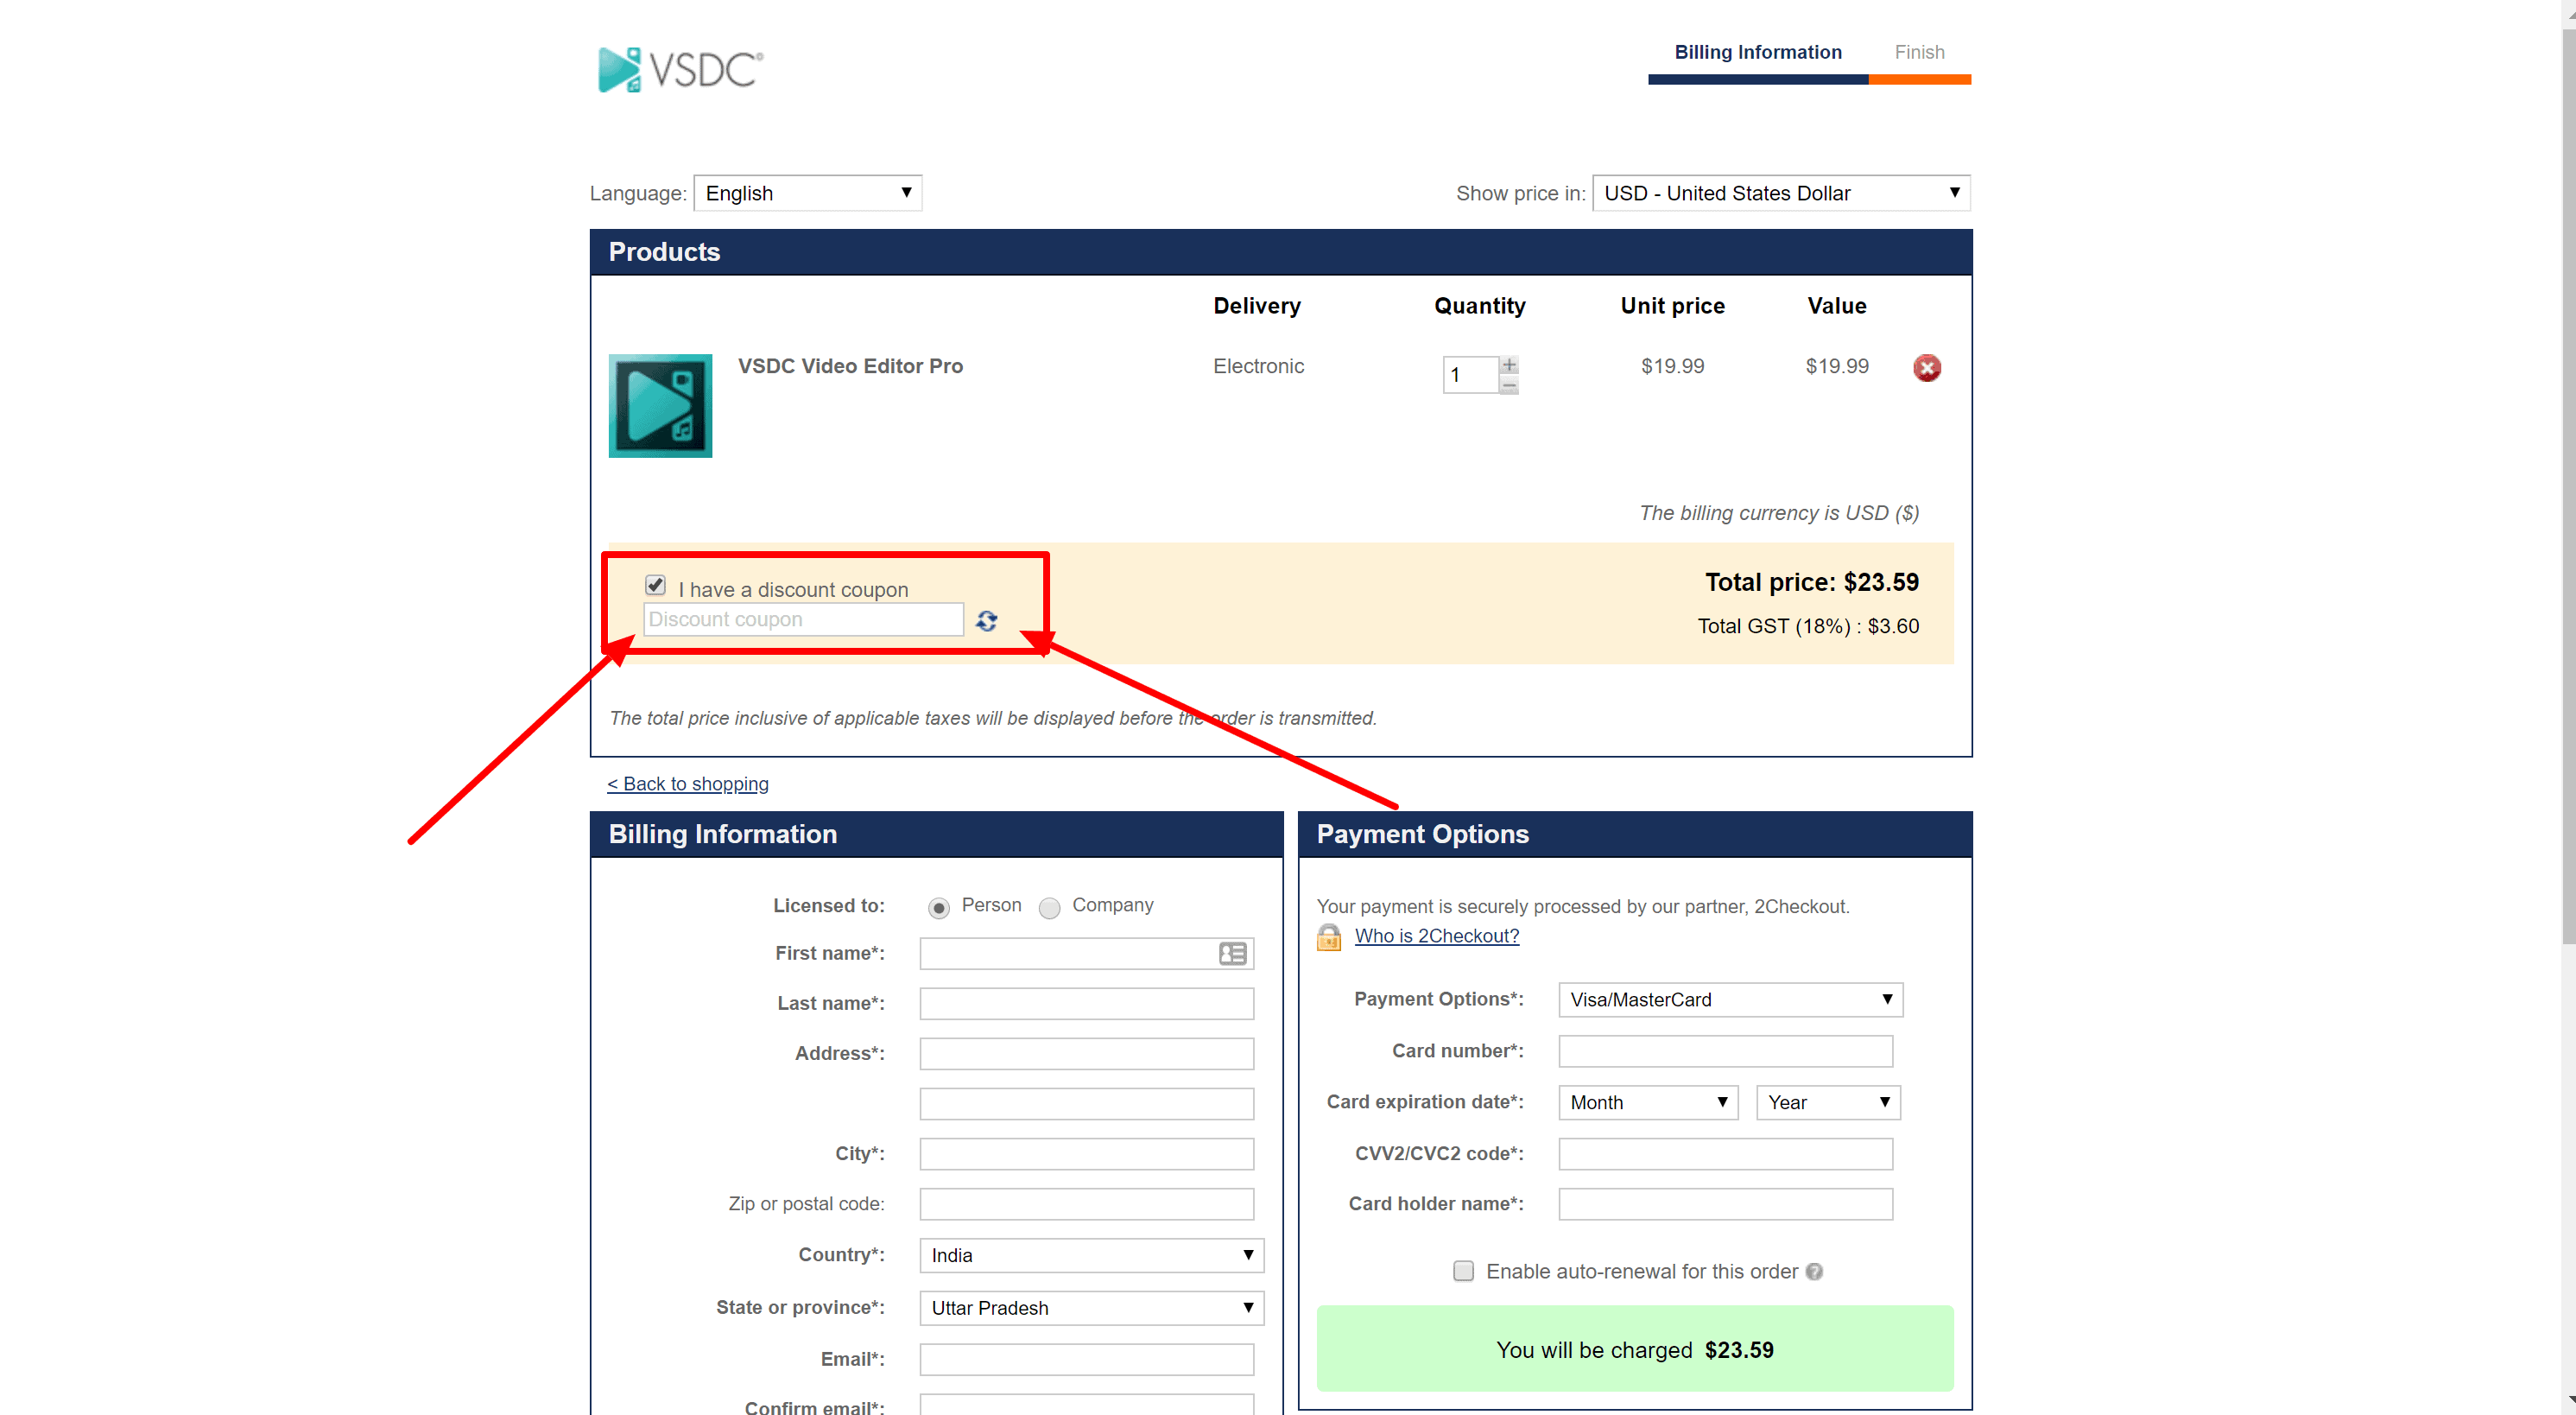
Task: Click the refresh discount coupon icon
Action: pyautogui.click(x=987, y=621)
